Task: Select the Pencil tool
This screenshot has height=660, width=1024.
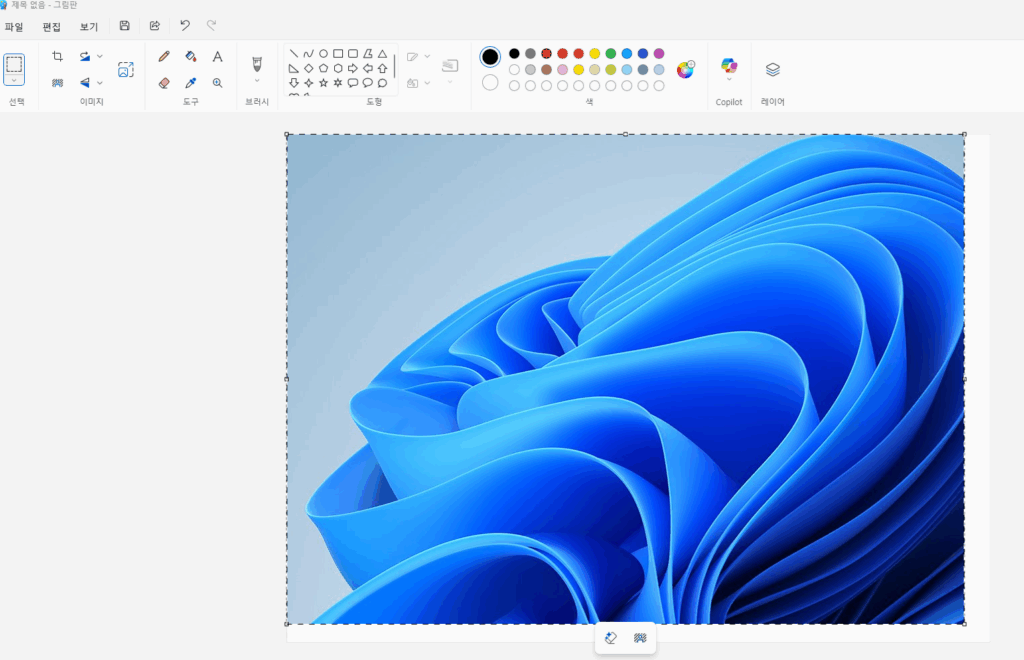Action: pyautogui.click(x=164, y=57)
